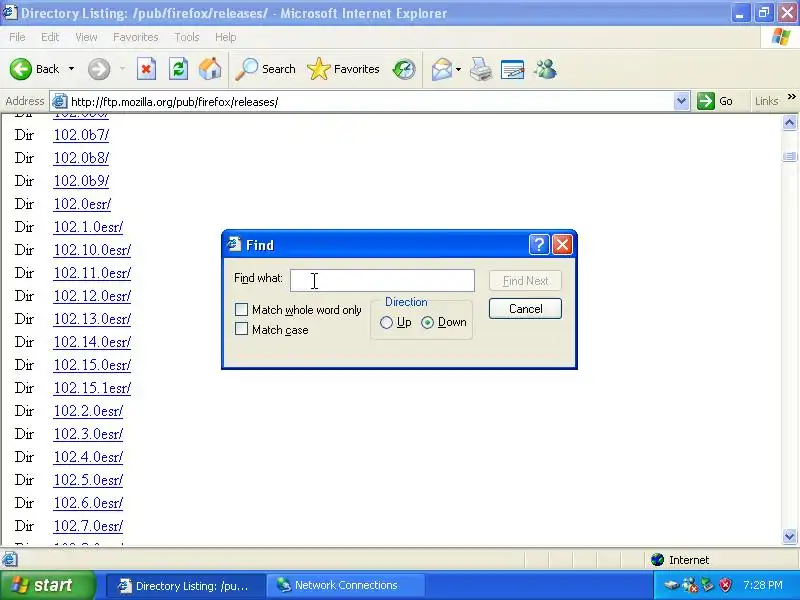Open the Tools menu
Screen dimensions: 800x600
[x=187, y=37]
